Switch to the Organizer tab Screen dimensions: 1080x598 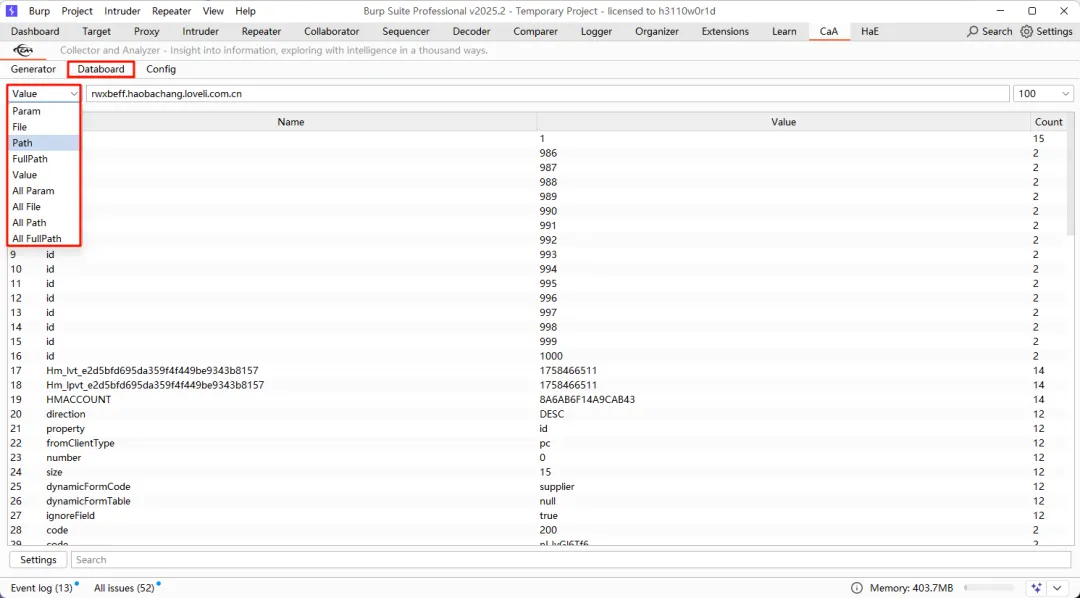[656, 32]
